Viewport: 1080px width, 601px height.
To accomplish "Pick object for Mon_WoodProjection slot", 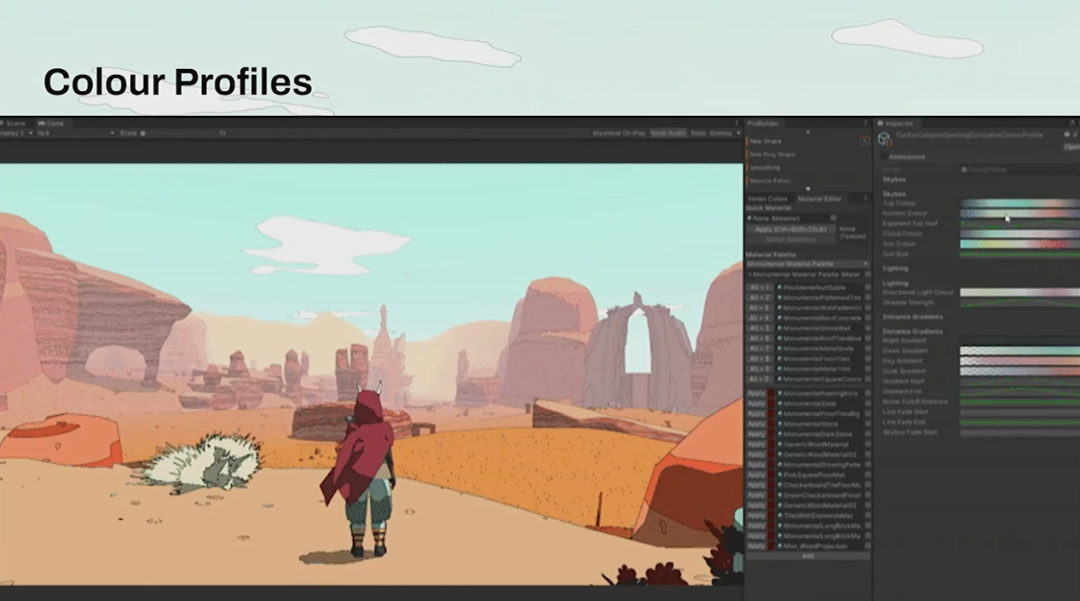I will pos(867,546).
